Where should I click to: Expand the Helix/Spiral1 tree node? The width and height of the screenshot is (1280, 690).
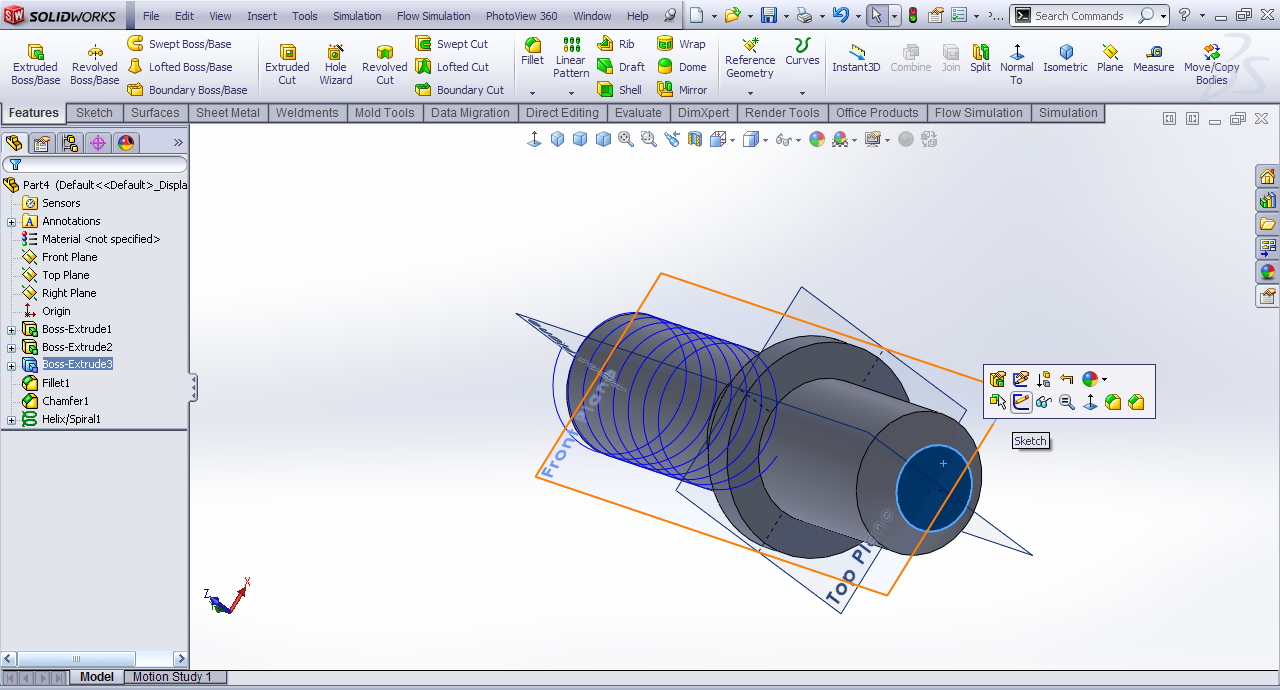pos(12,420)
